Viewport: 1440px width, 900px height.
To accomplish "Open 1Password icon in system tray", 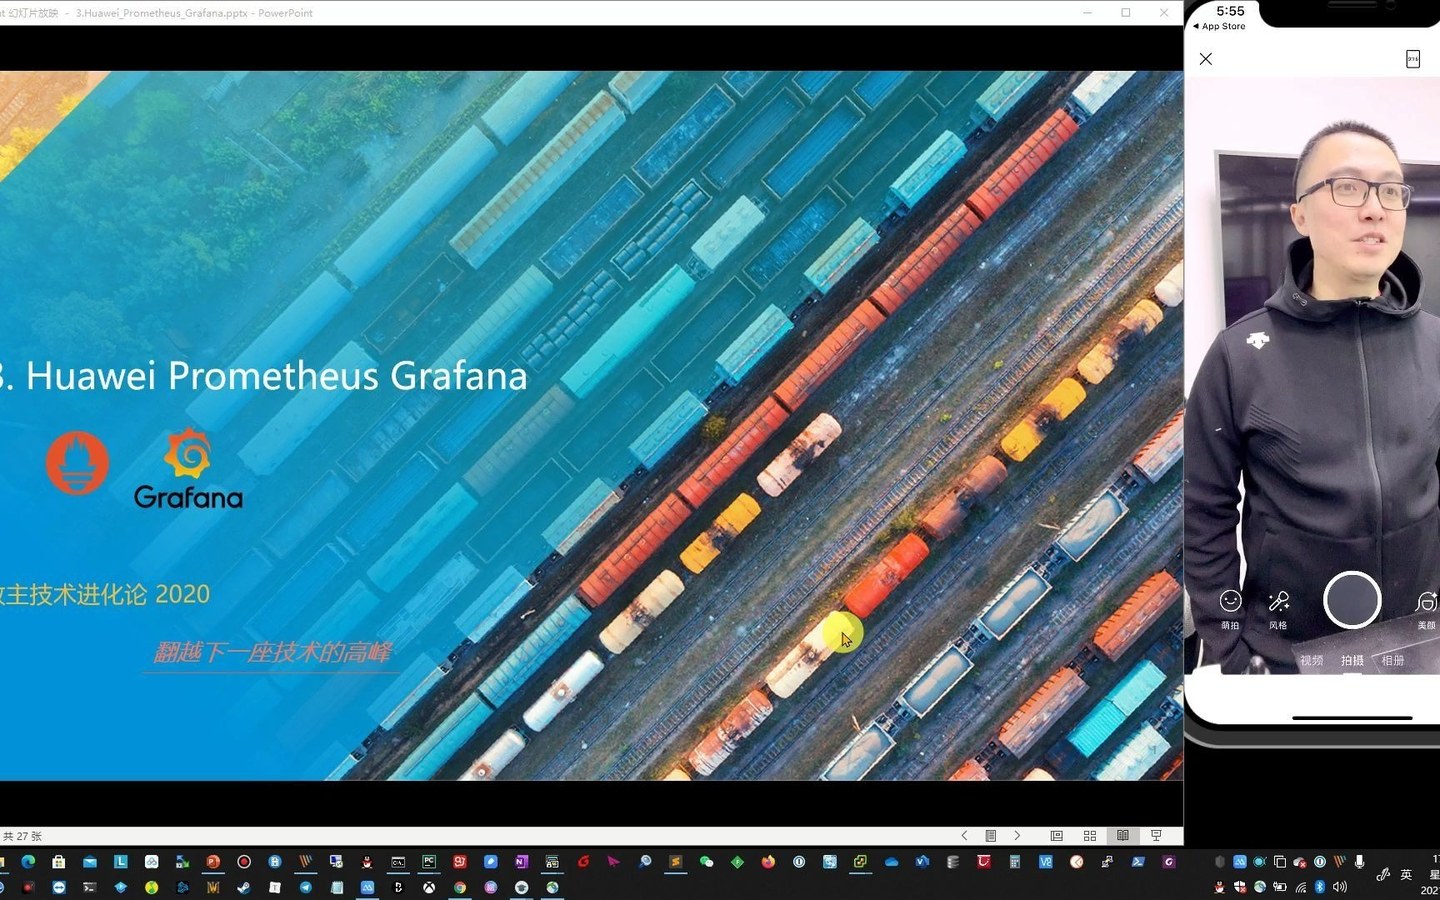I will click(1320, 861).
